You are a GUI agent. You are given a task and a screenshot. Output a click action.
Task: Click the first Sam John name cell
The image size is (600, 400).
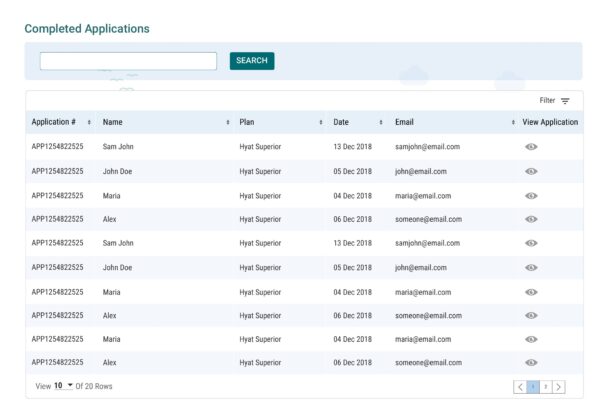118,147
